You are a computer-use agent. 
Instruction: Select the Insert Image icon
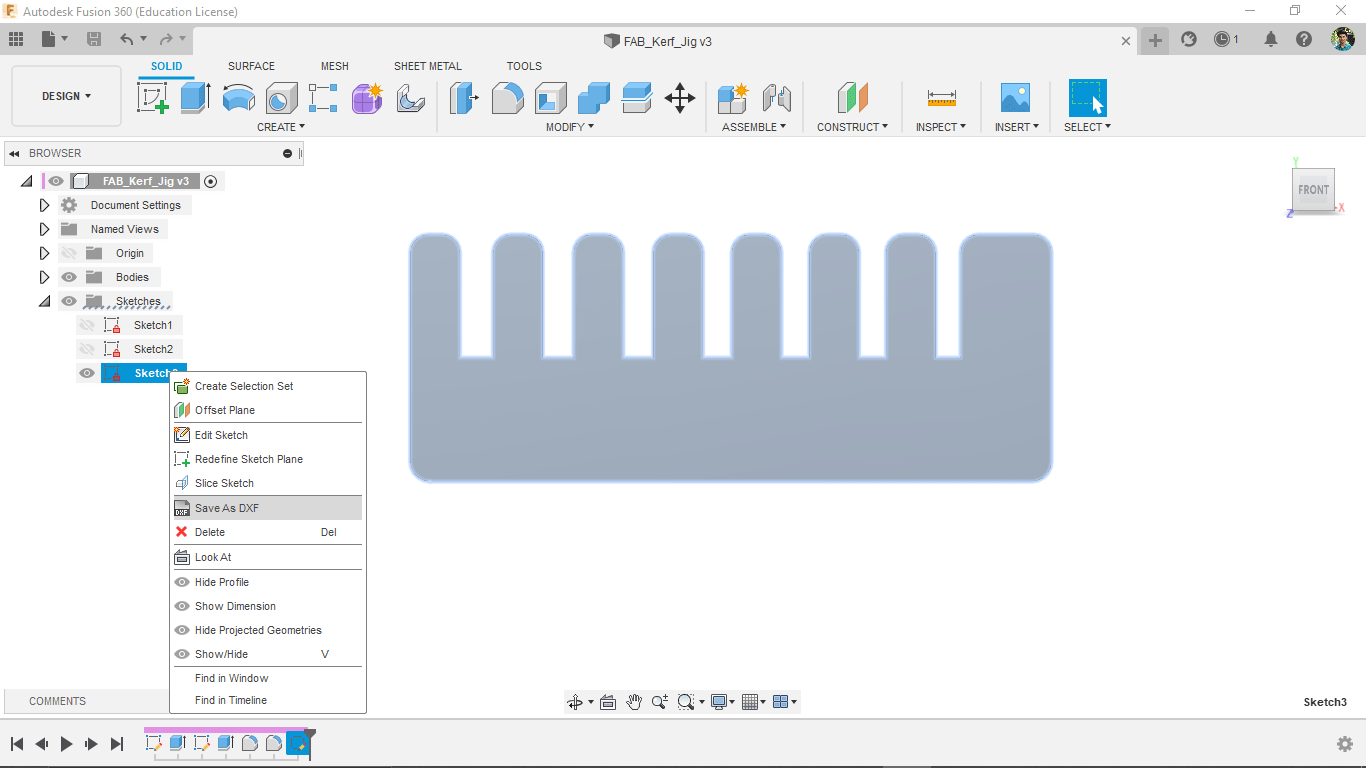[1015, 98]
